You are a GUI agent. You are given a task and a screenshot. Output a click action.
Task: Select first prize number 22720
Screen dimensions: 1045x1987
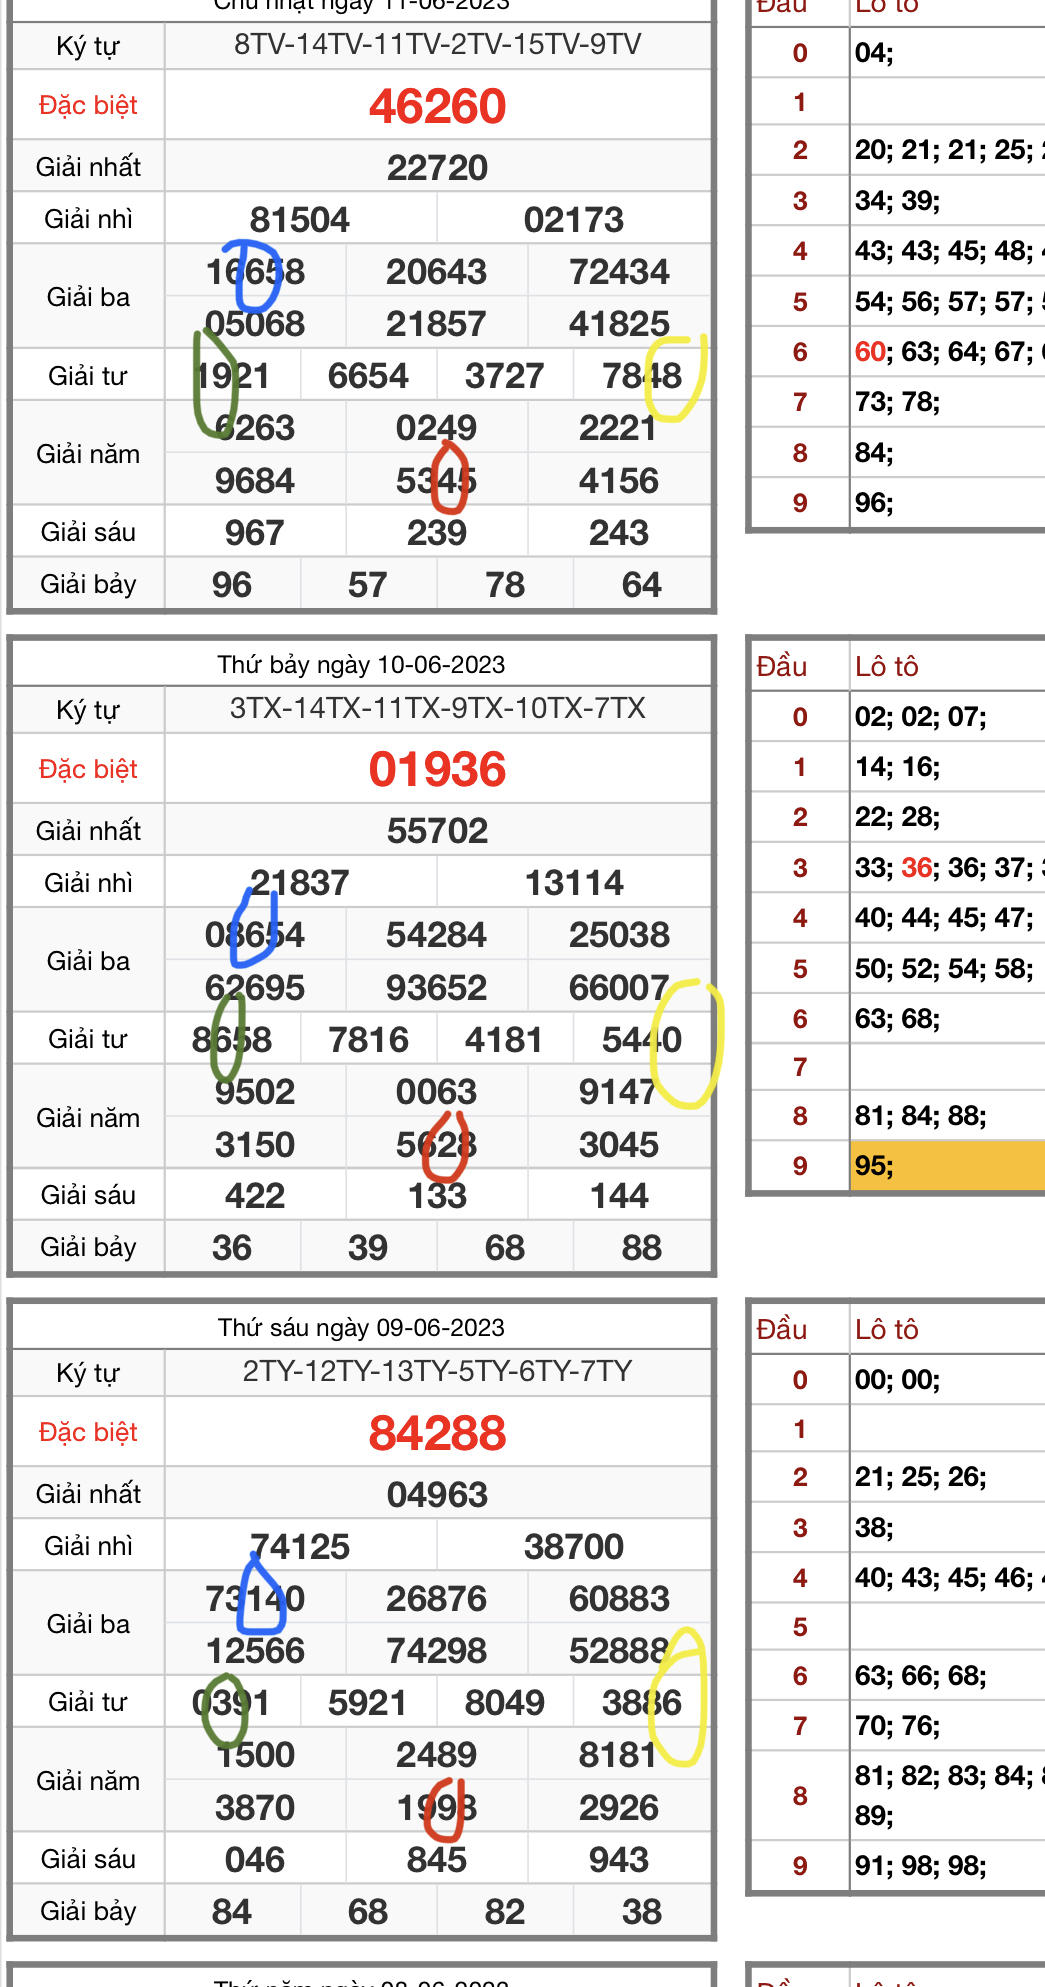pos(437,167)
